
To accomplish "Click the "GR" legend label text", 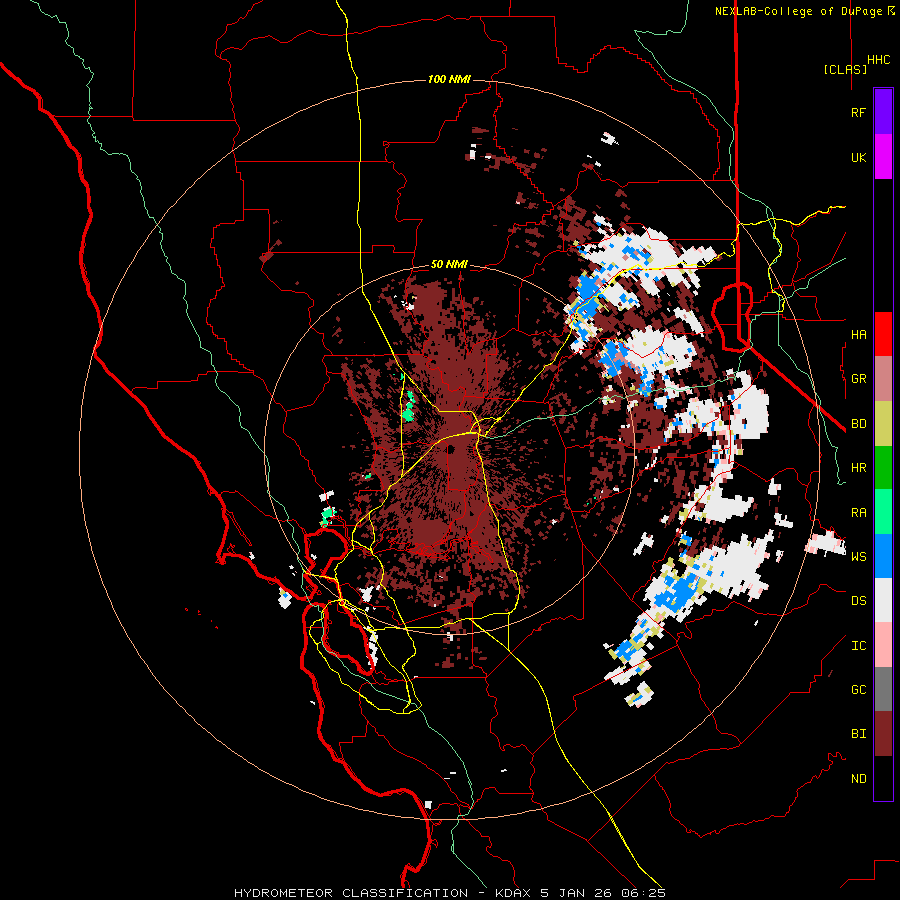I will (x=858, y=379).
